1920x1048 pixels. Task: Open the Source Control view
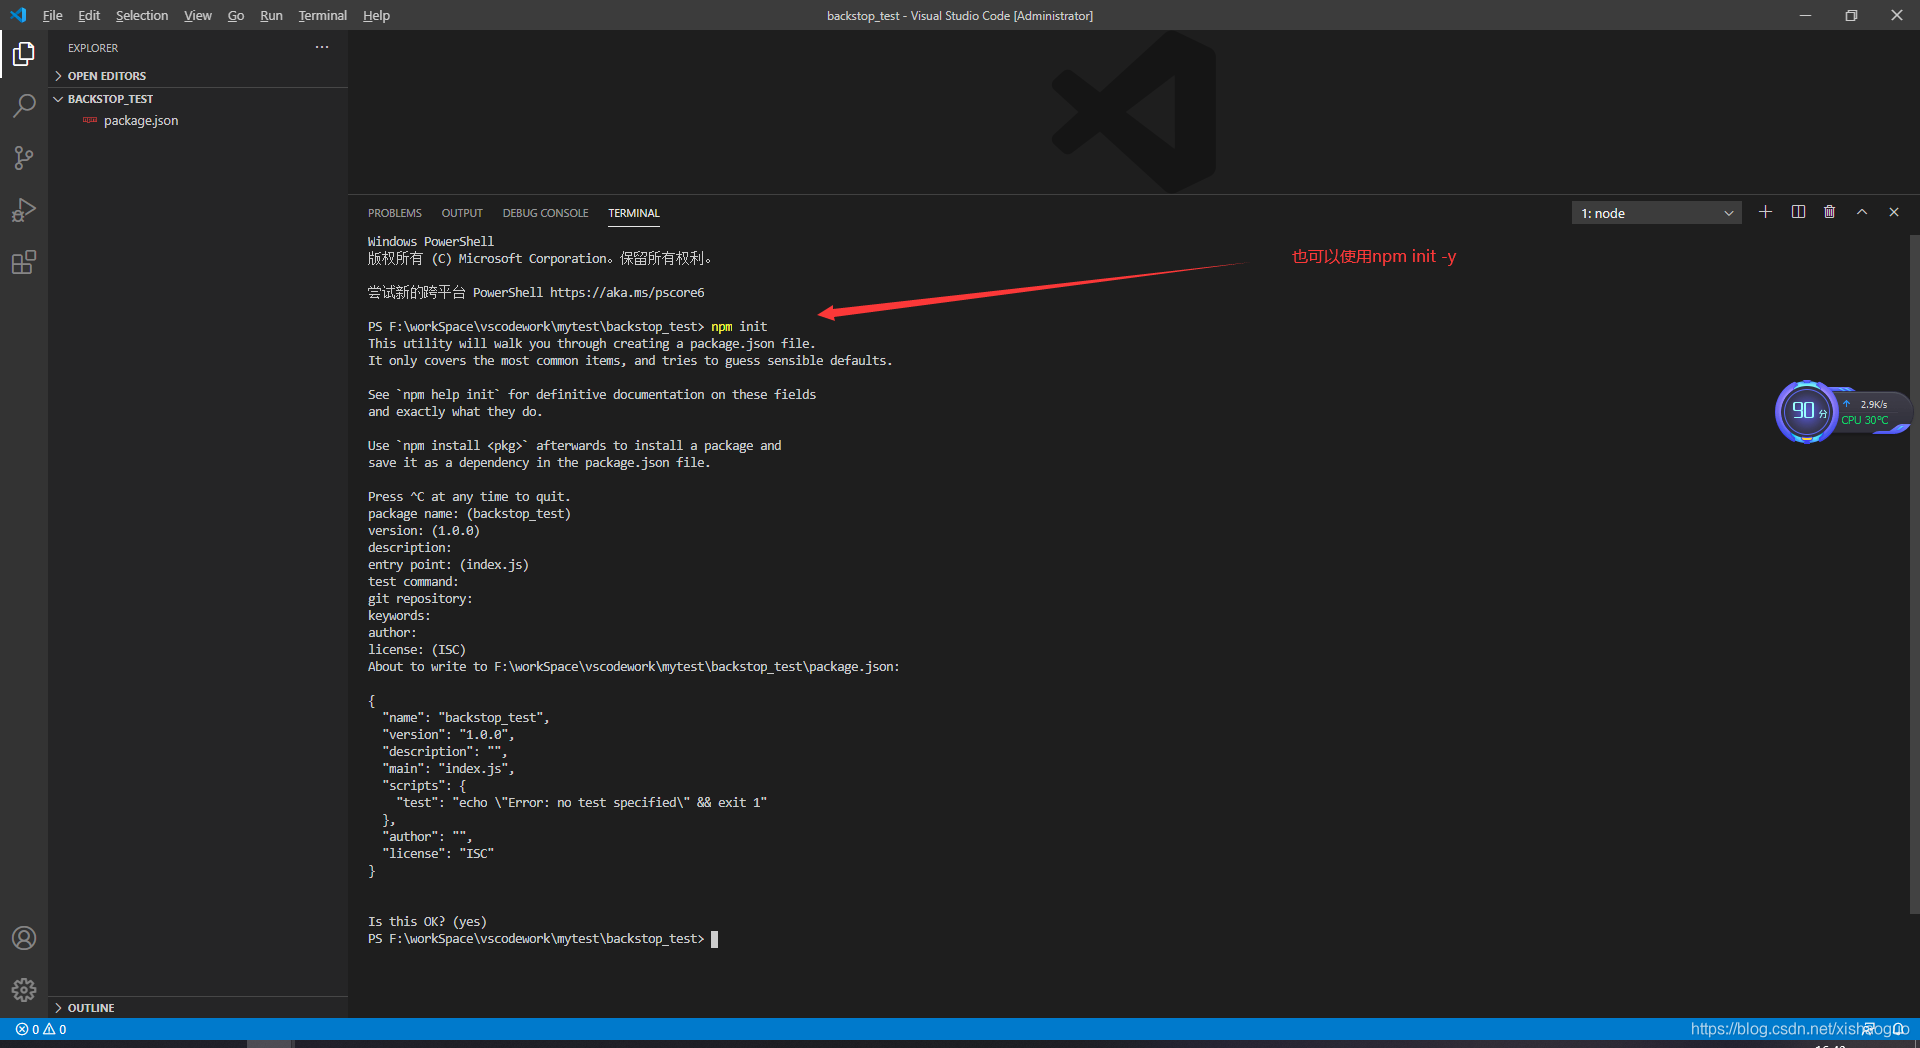click(x=24, y=158)
